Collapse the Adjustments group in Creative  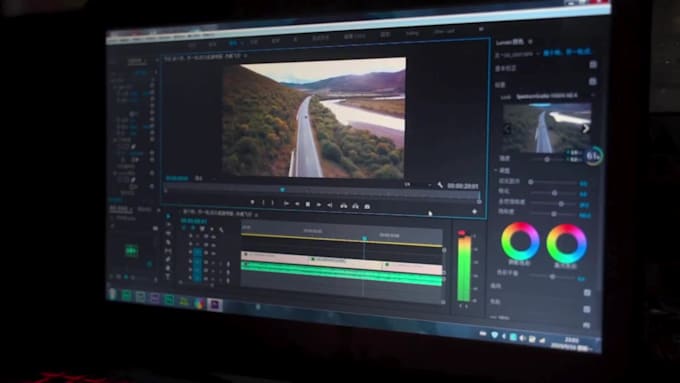tap(497, 170)
